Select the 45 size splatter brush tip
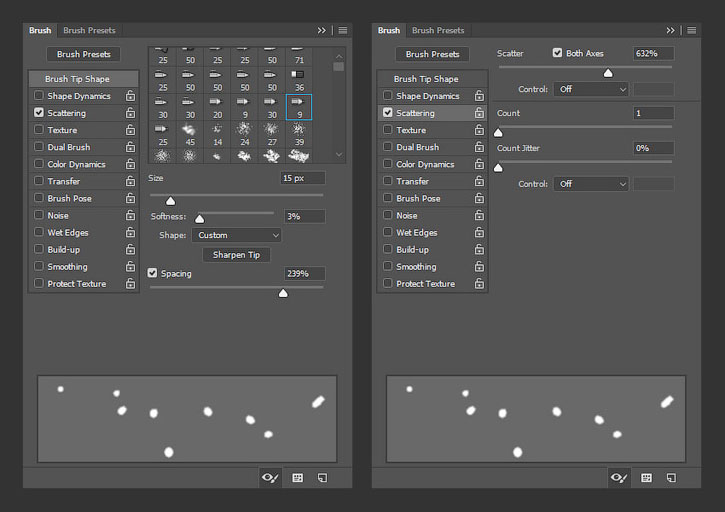This screenshot has width=725, height=512. click(x=190, y=135)
